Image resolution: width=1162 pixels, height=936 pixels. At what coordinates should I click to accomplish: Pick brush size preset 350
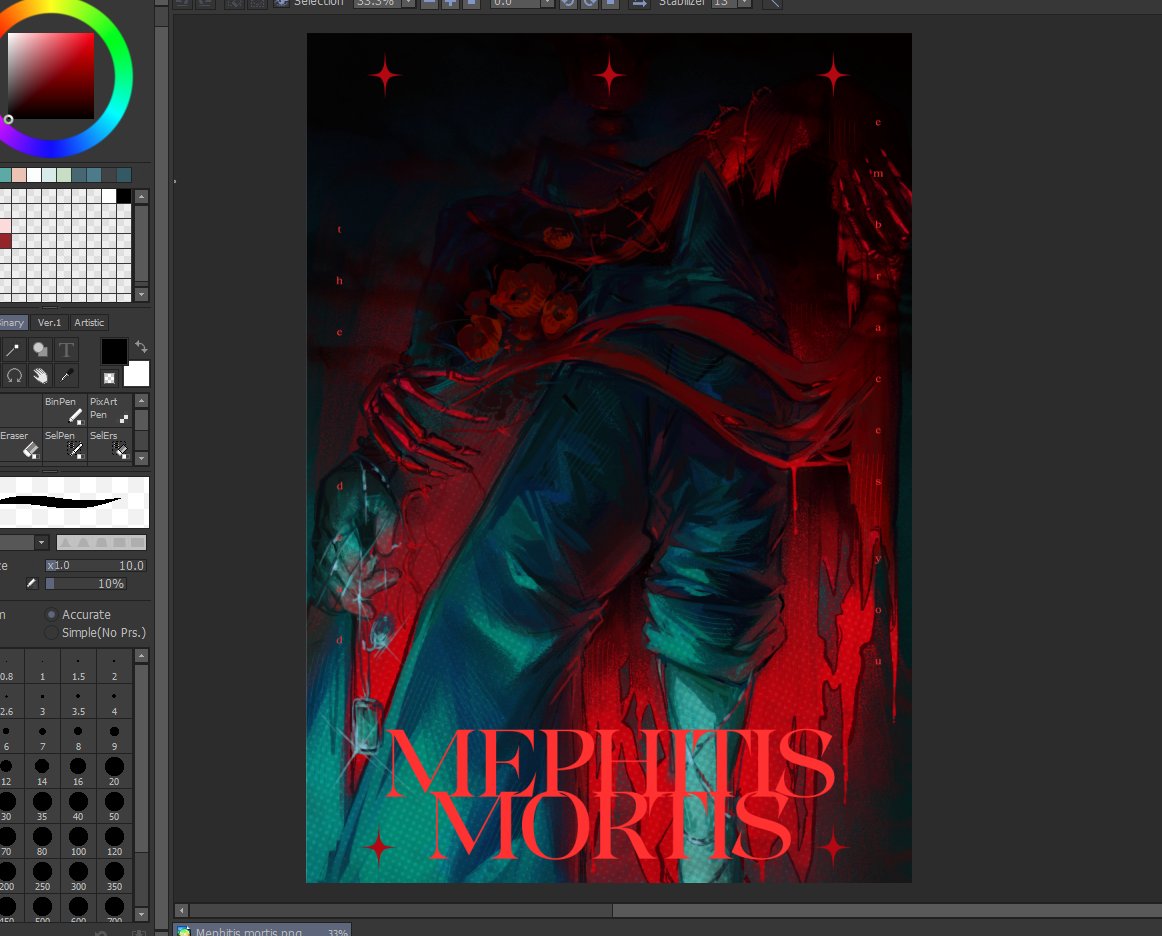coord(114,877)
